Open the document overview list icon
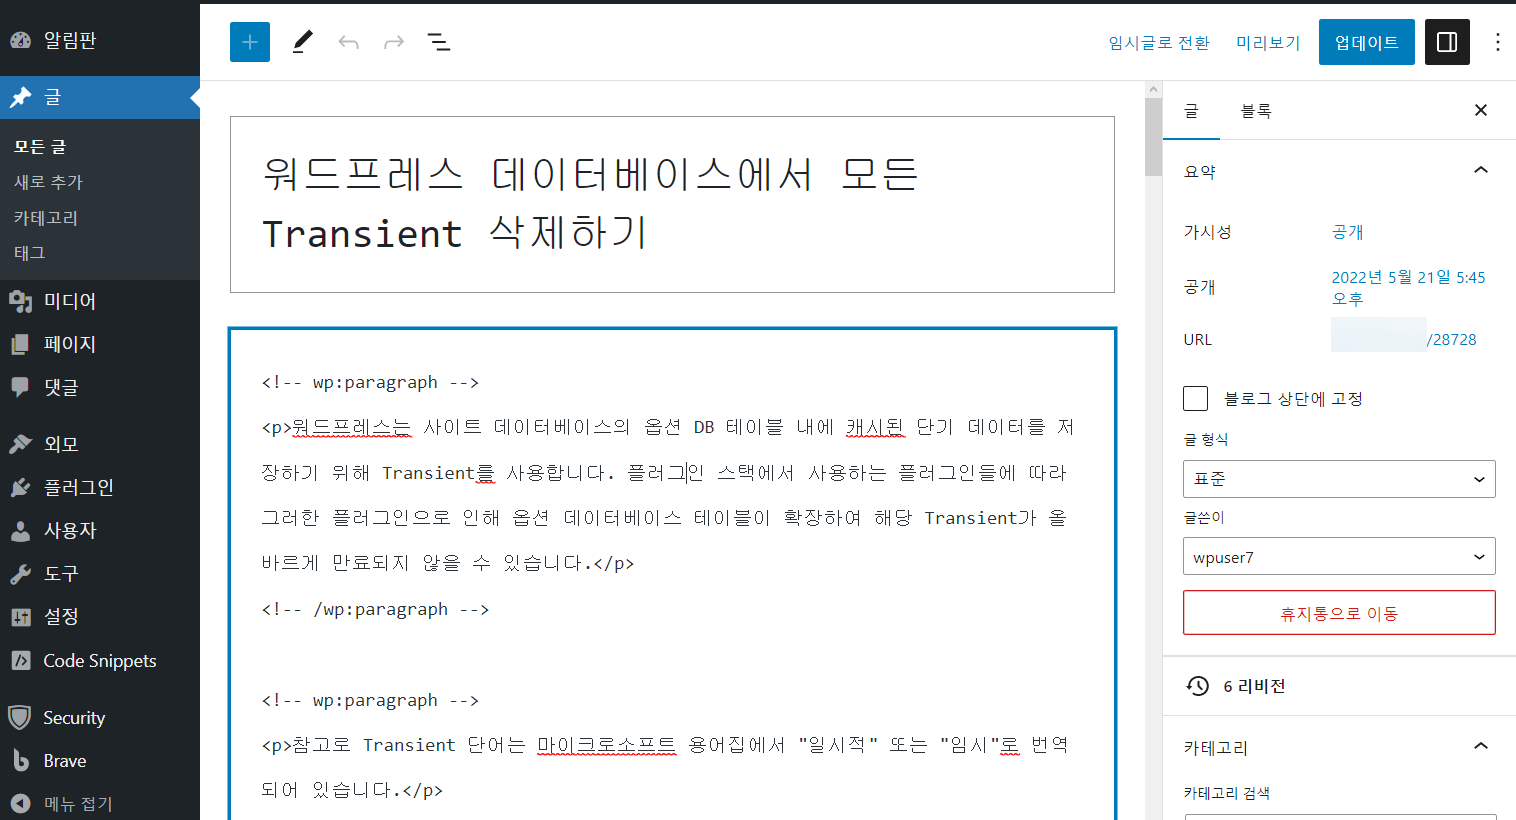 [x=438, y=41]
